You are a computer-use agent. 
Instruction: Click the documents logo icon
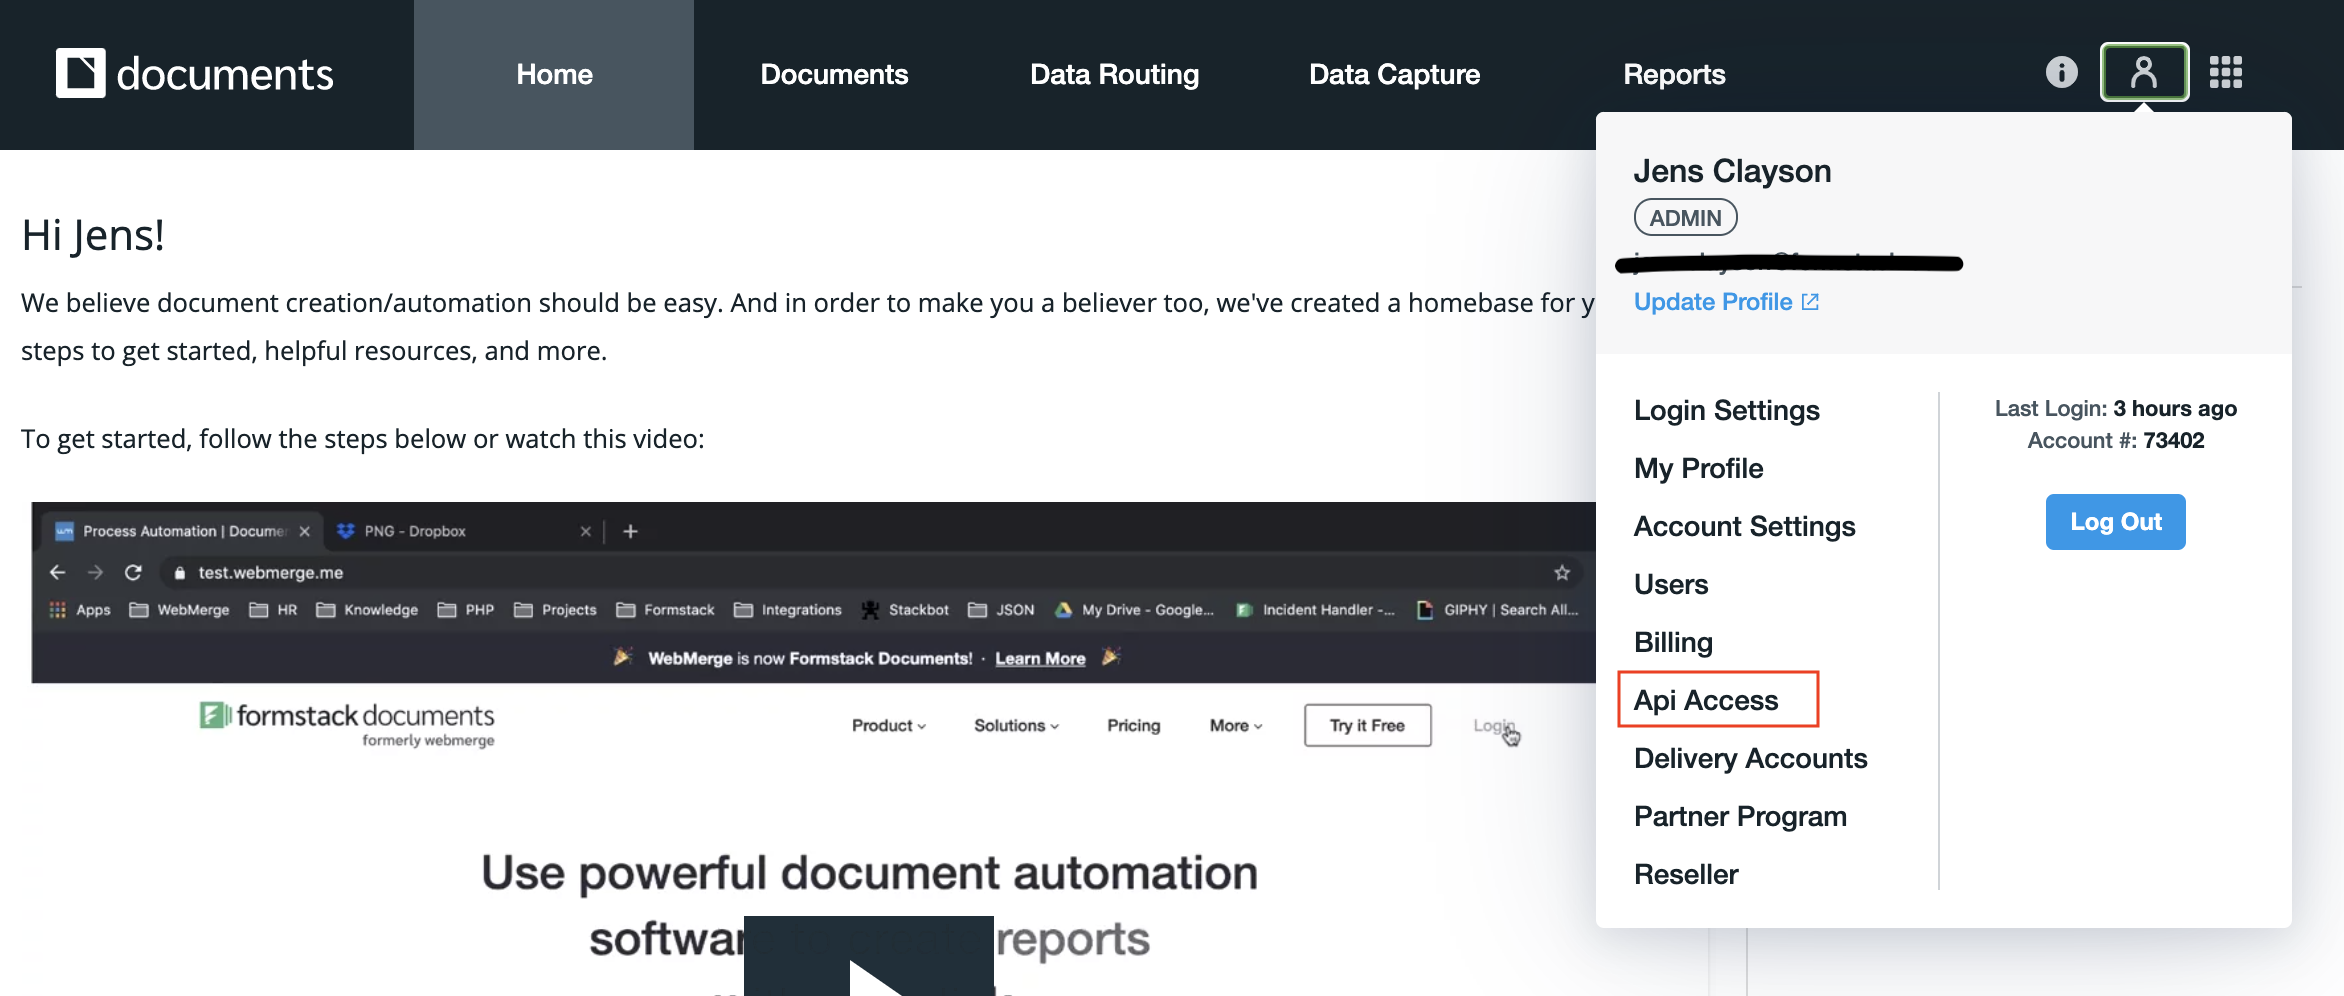tap(81, 73)
